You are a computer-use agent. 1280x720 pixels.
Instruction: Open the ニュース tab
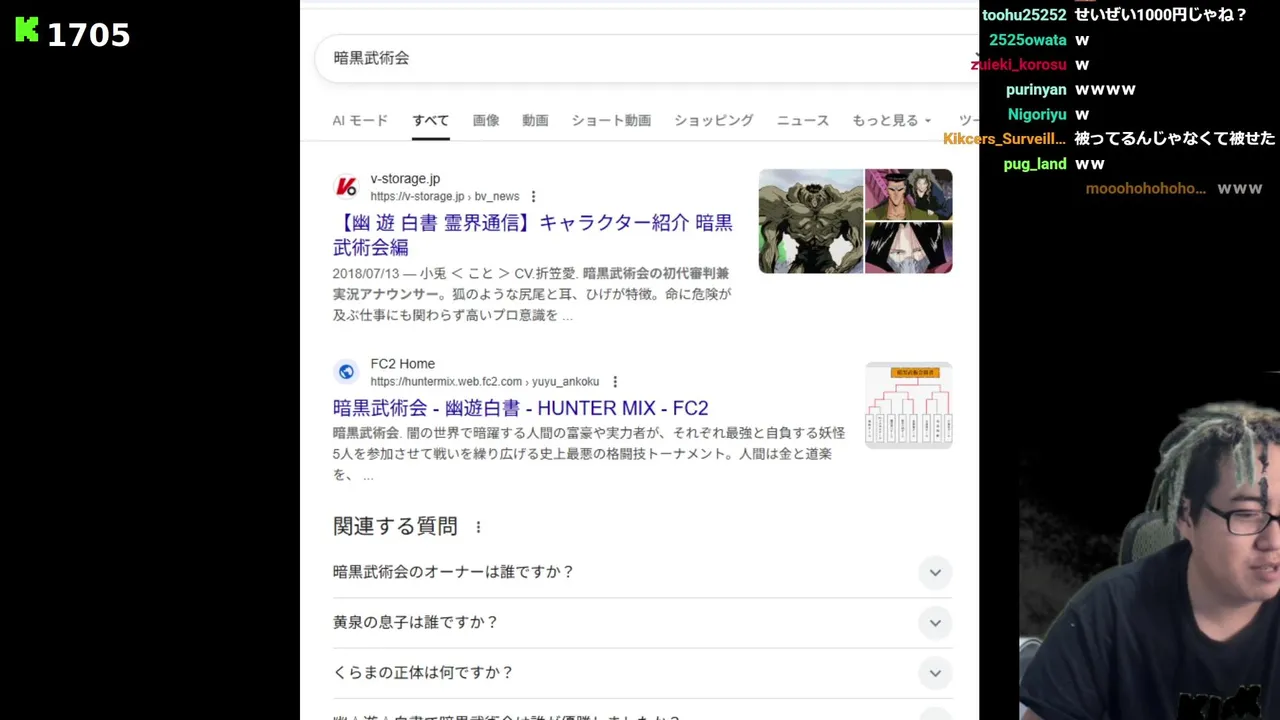[803, 120]
